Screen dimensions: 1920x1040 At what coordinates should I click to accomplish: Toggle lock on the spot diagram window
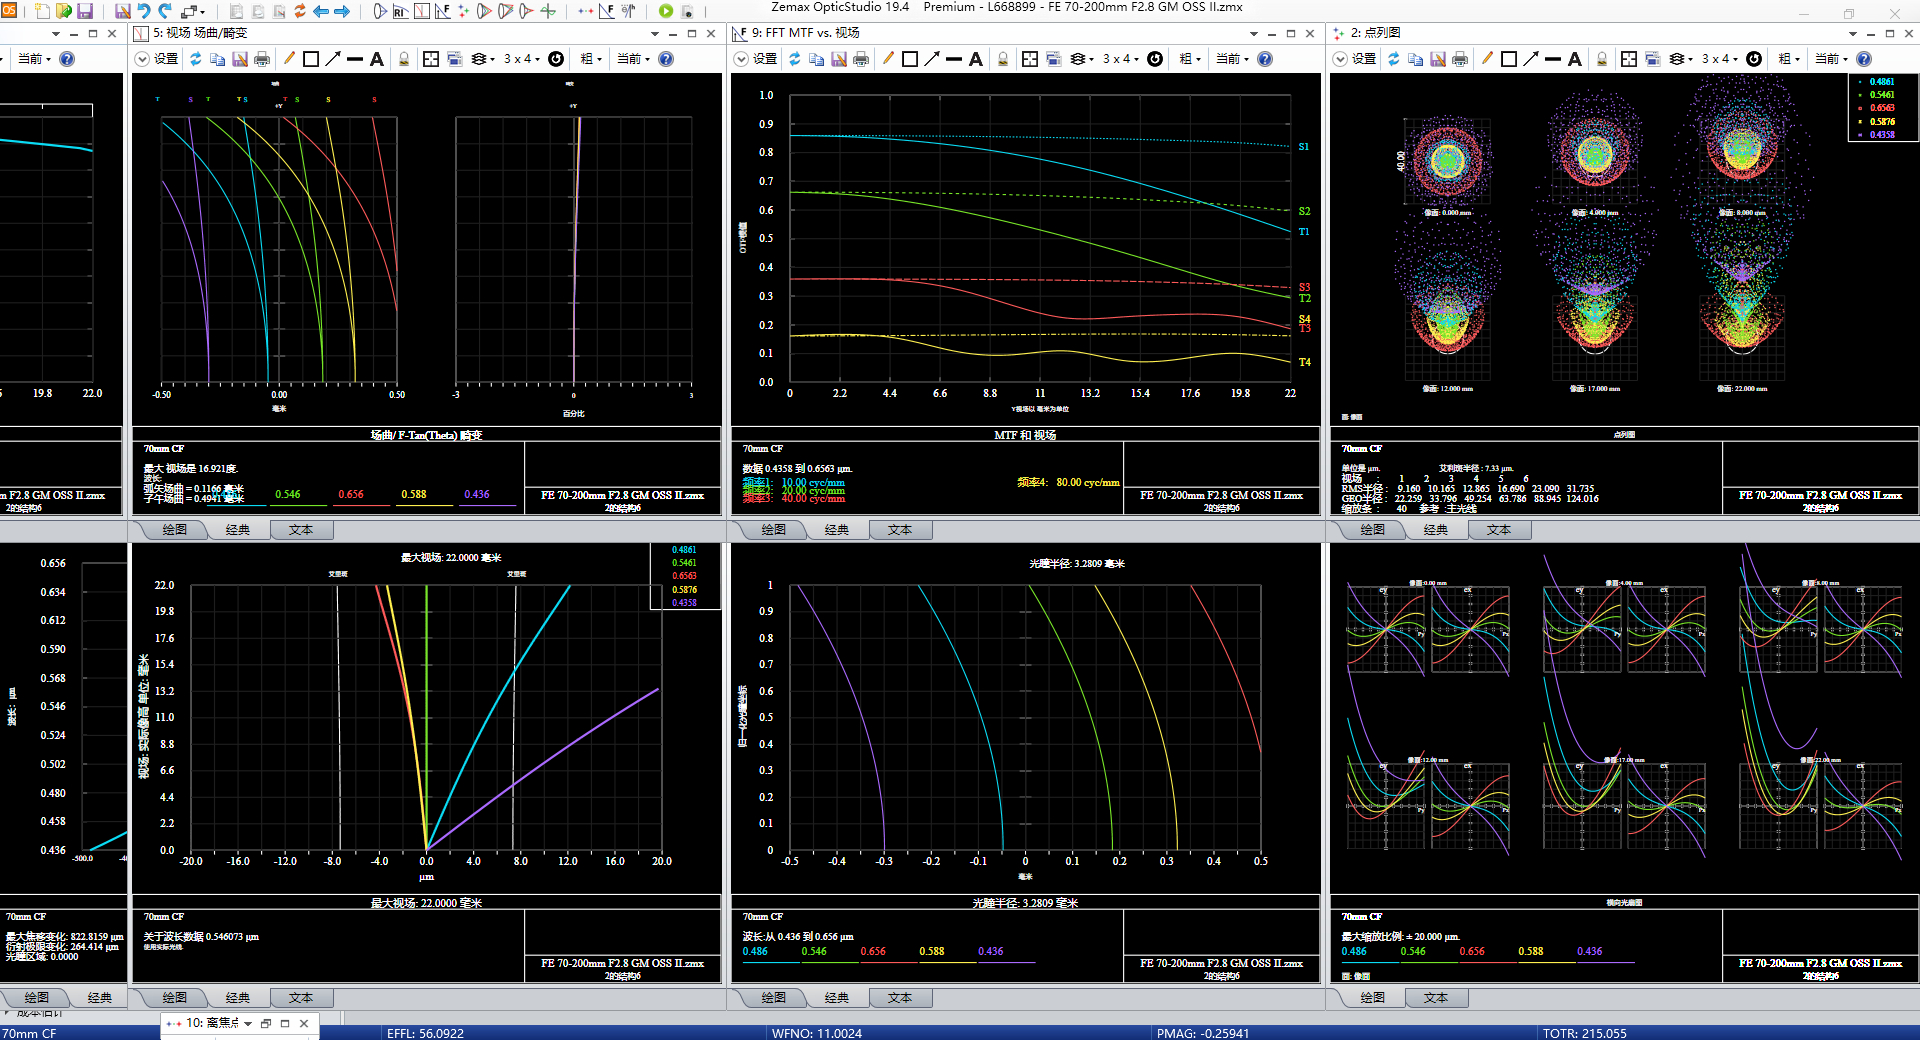point(1602,59)
